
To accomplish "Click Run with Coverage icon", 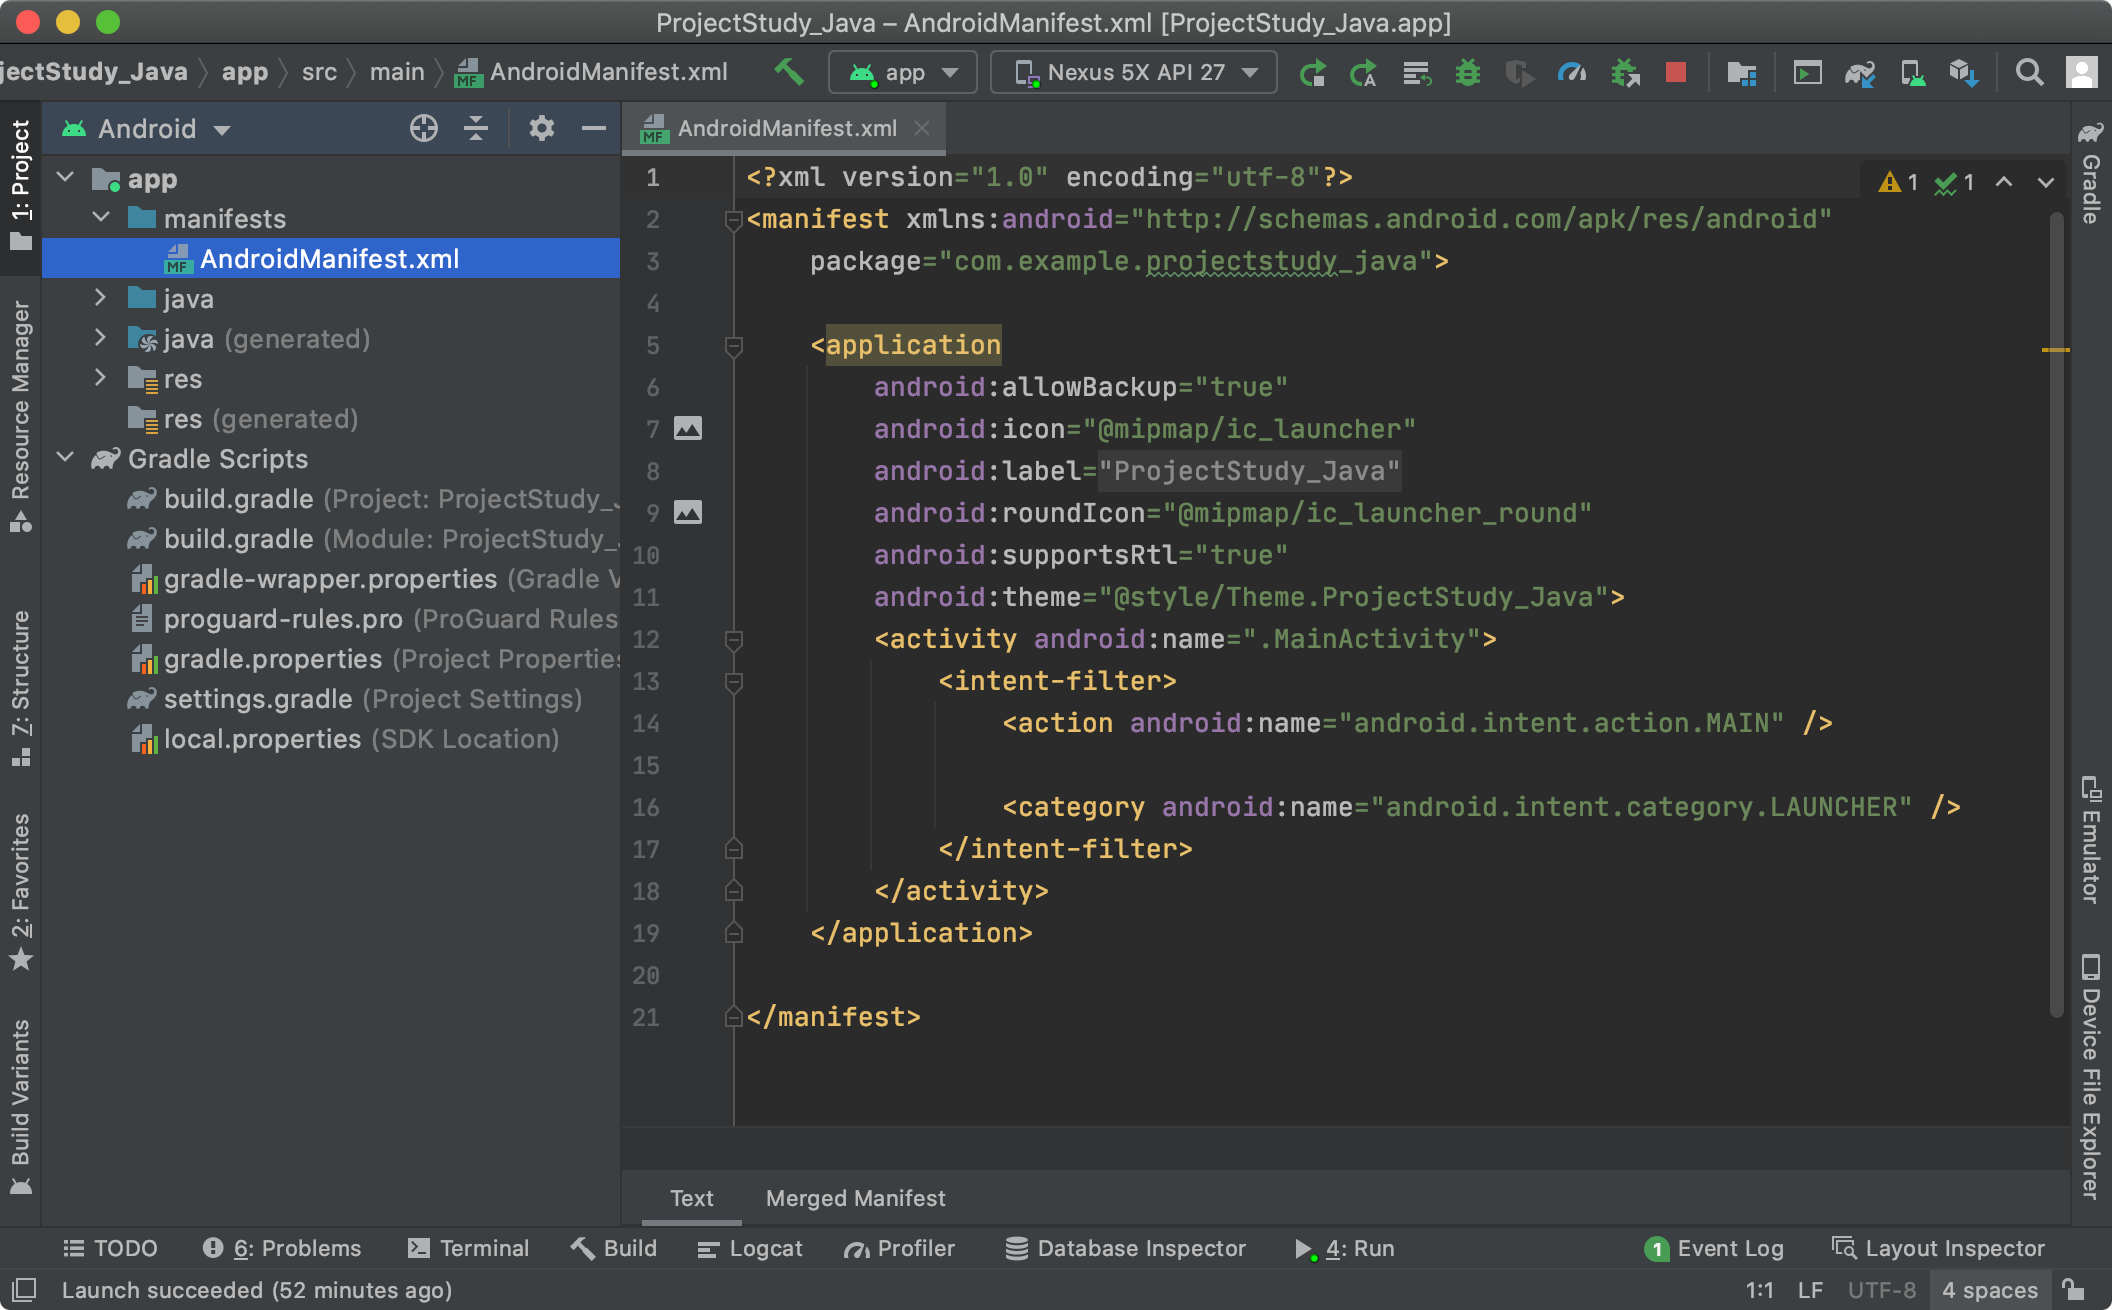I will point(1519,73).
